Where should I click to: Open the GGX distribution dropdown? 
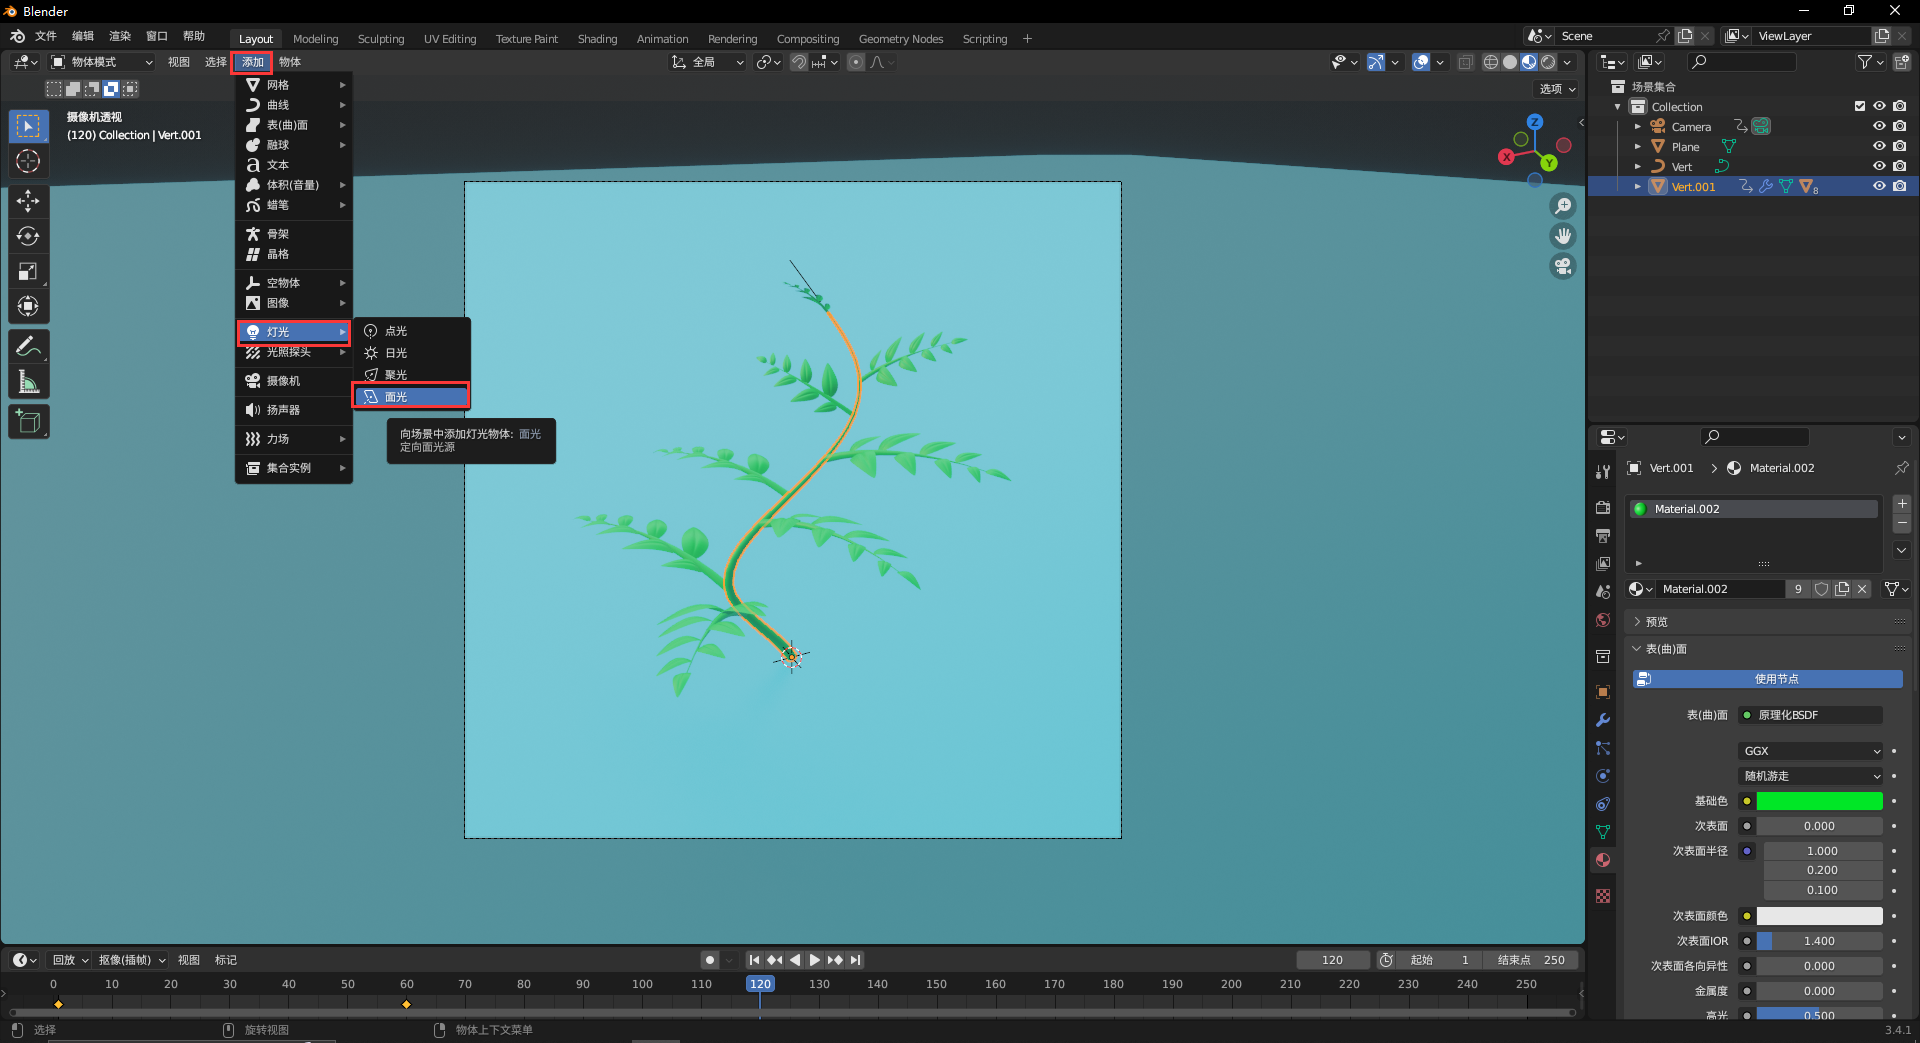pyautogui.click(x=1811, y=751)
